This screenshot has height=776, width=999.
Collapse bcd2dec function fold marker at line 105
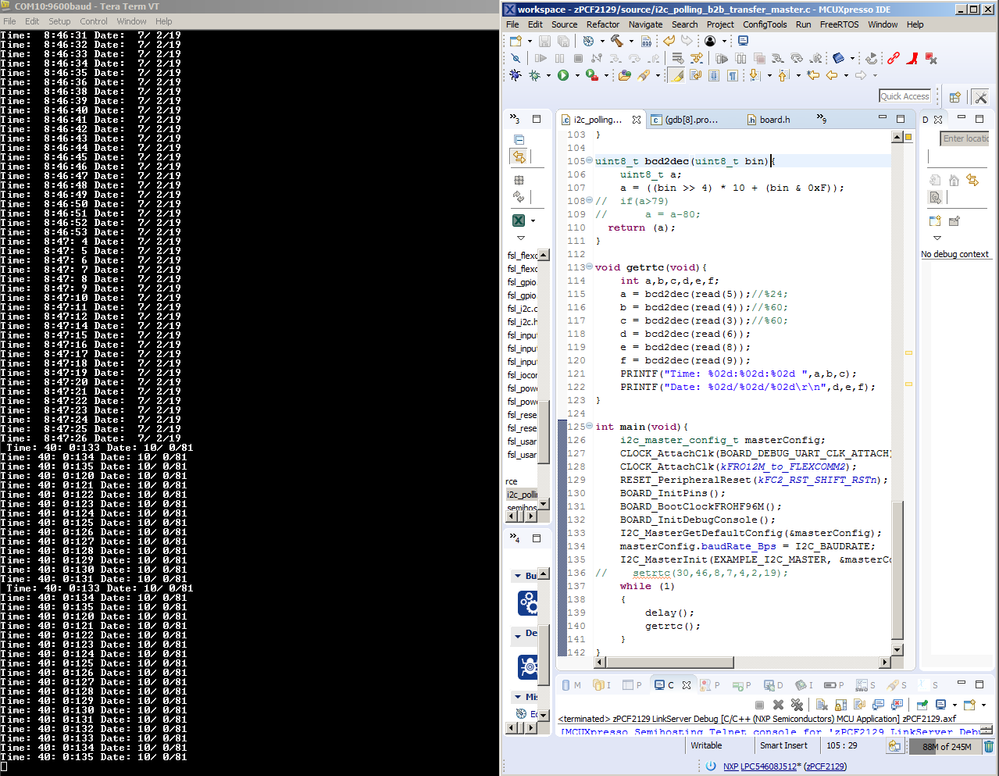(589, 161)
